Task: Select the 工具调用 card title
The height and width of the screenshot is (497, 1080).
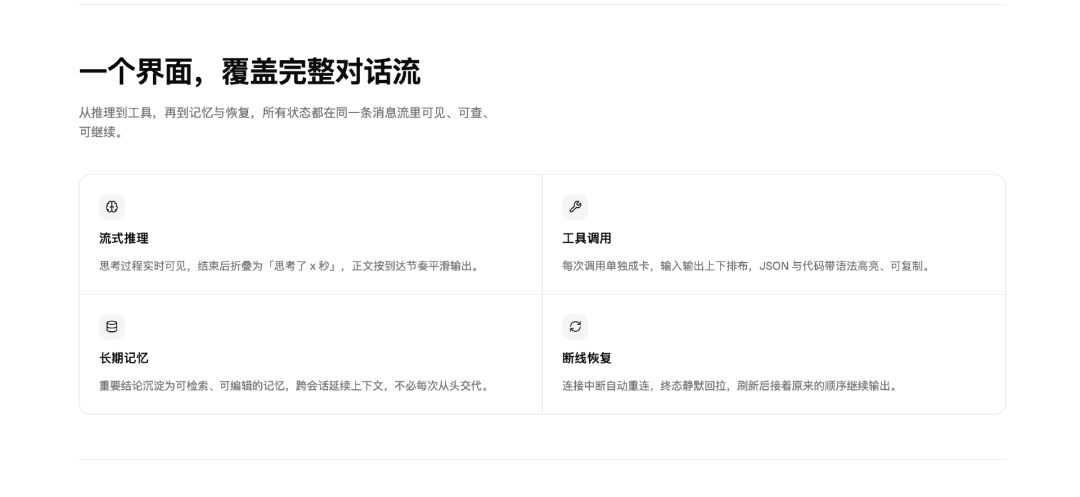Action: (587, 238)
